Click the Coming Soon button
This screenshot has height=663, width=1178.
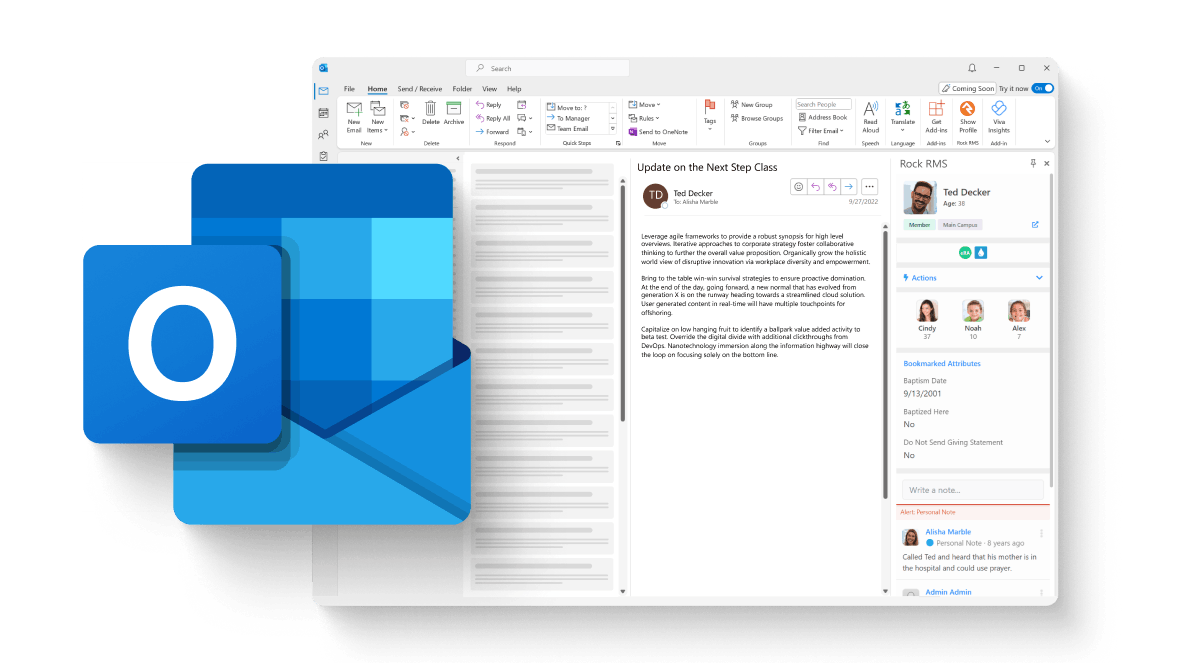968,89
